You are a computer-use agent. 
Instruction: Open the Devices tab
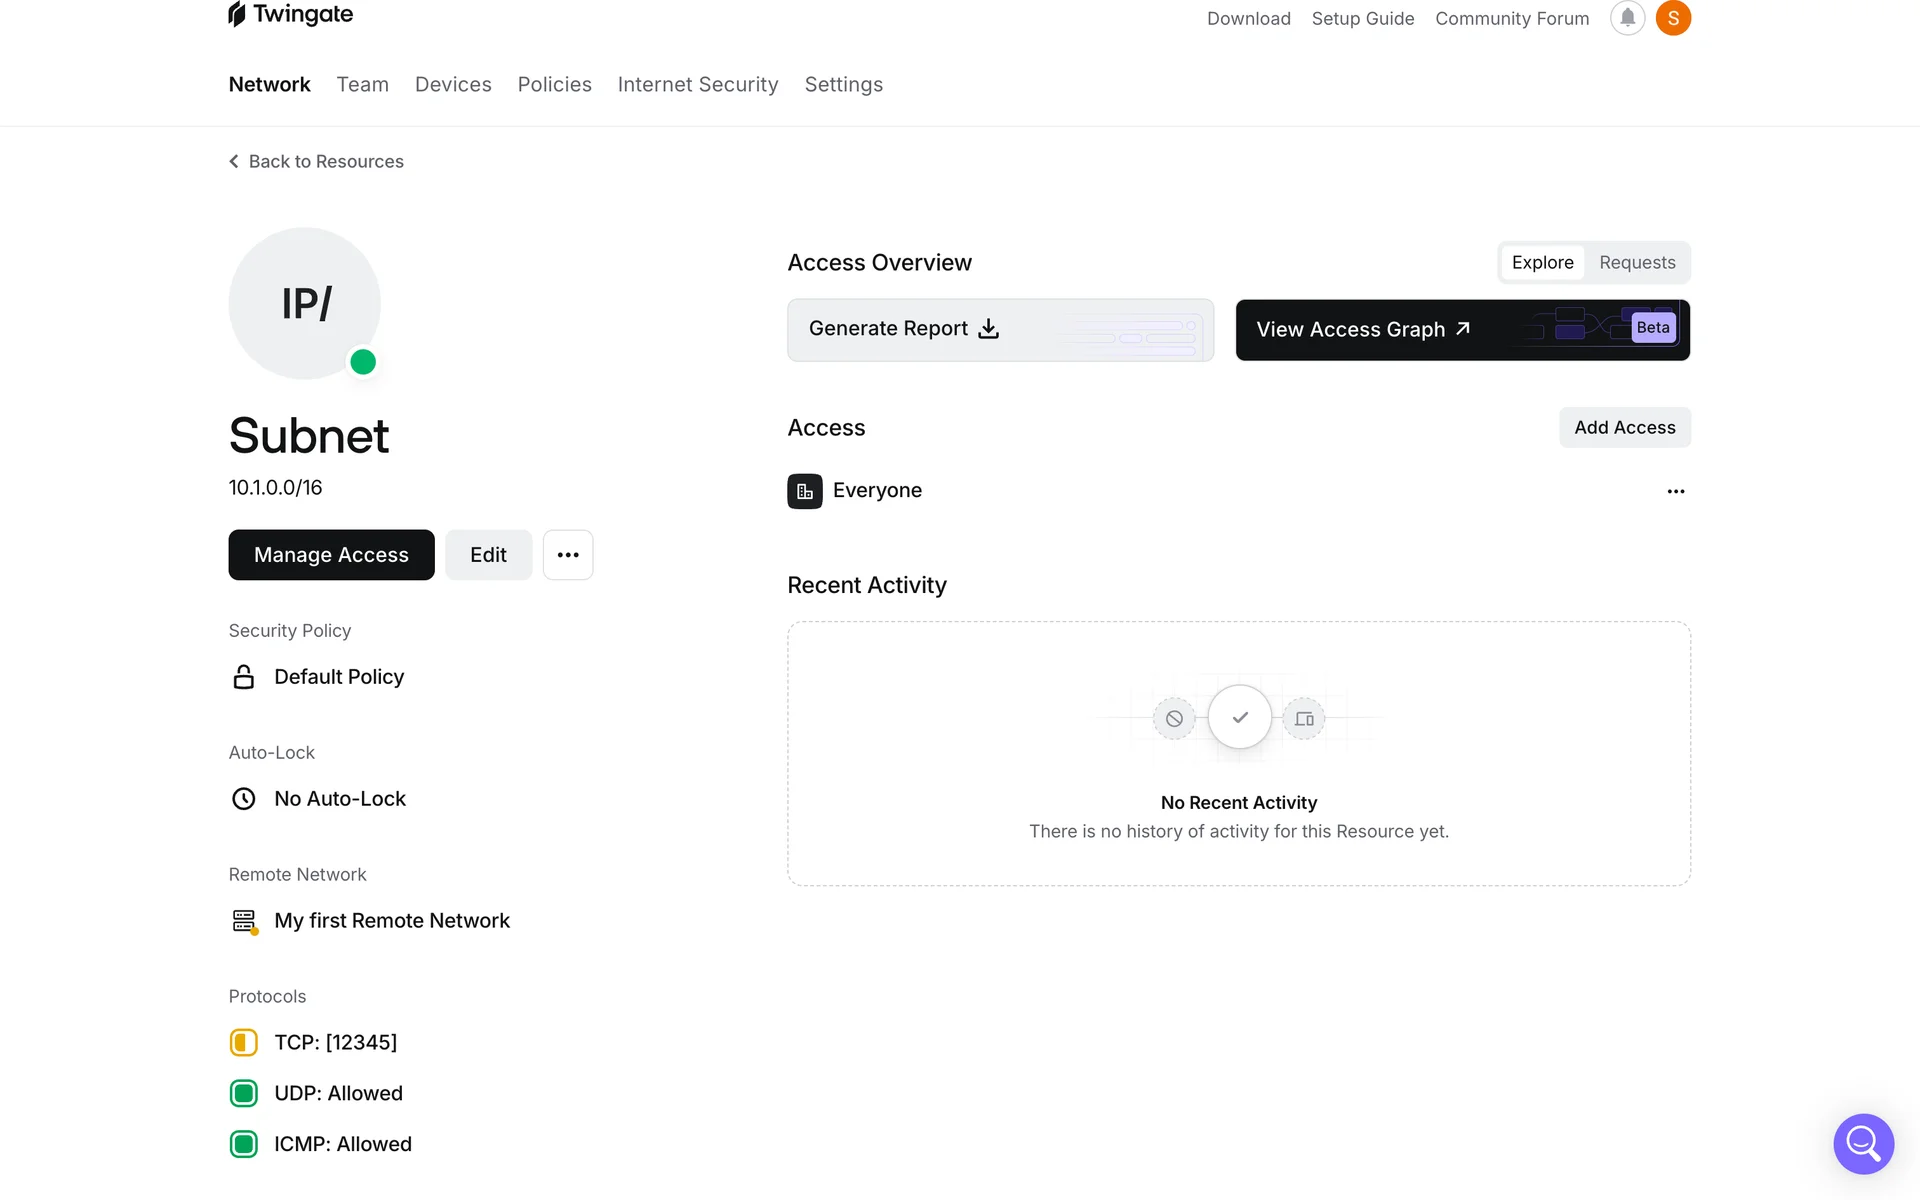(x=453, y=85)
